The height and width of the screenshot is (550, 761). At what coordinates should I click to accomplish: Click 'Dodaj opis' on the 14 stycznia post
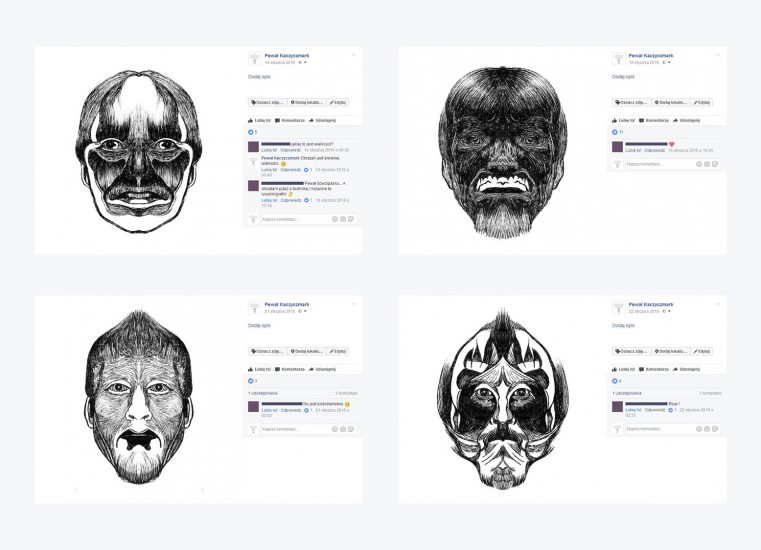pos(259,77)
